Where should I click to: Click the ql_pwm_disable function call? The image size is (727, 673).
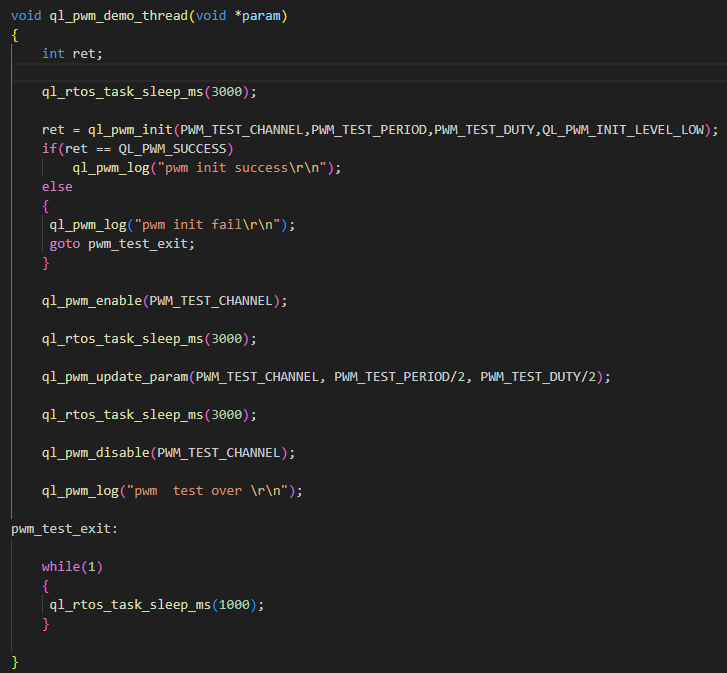tap(99, 453)
